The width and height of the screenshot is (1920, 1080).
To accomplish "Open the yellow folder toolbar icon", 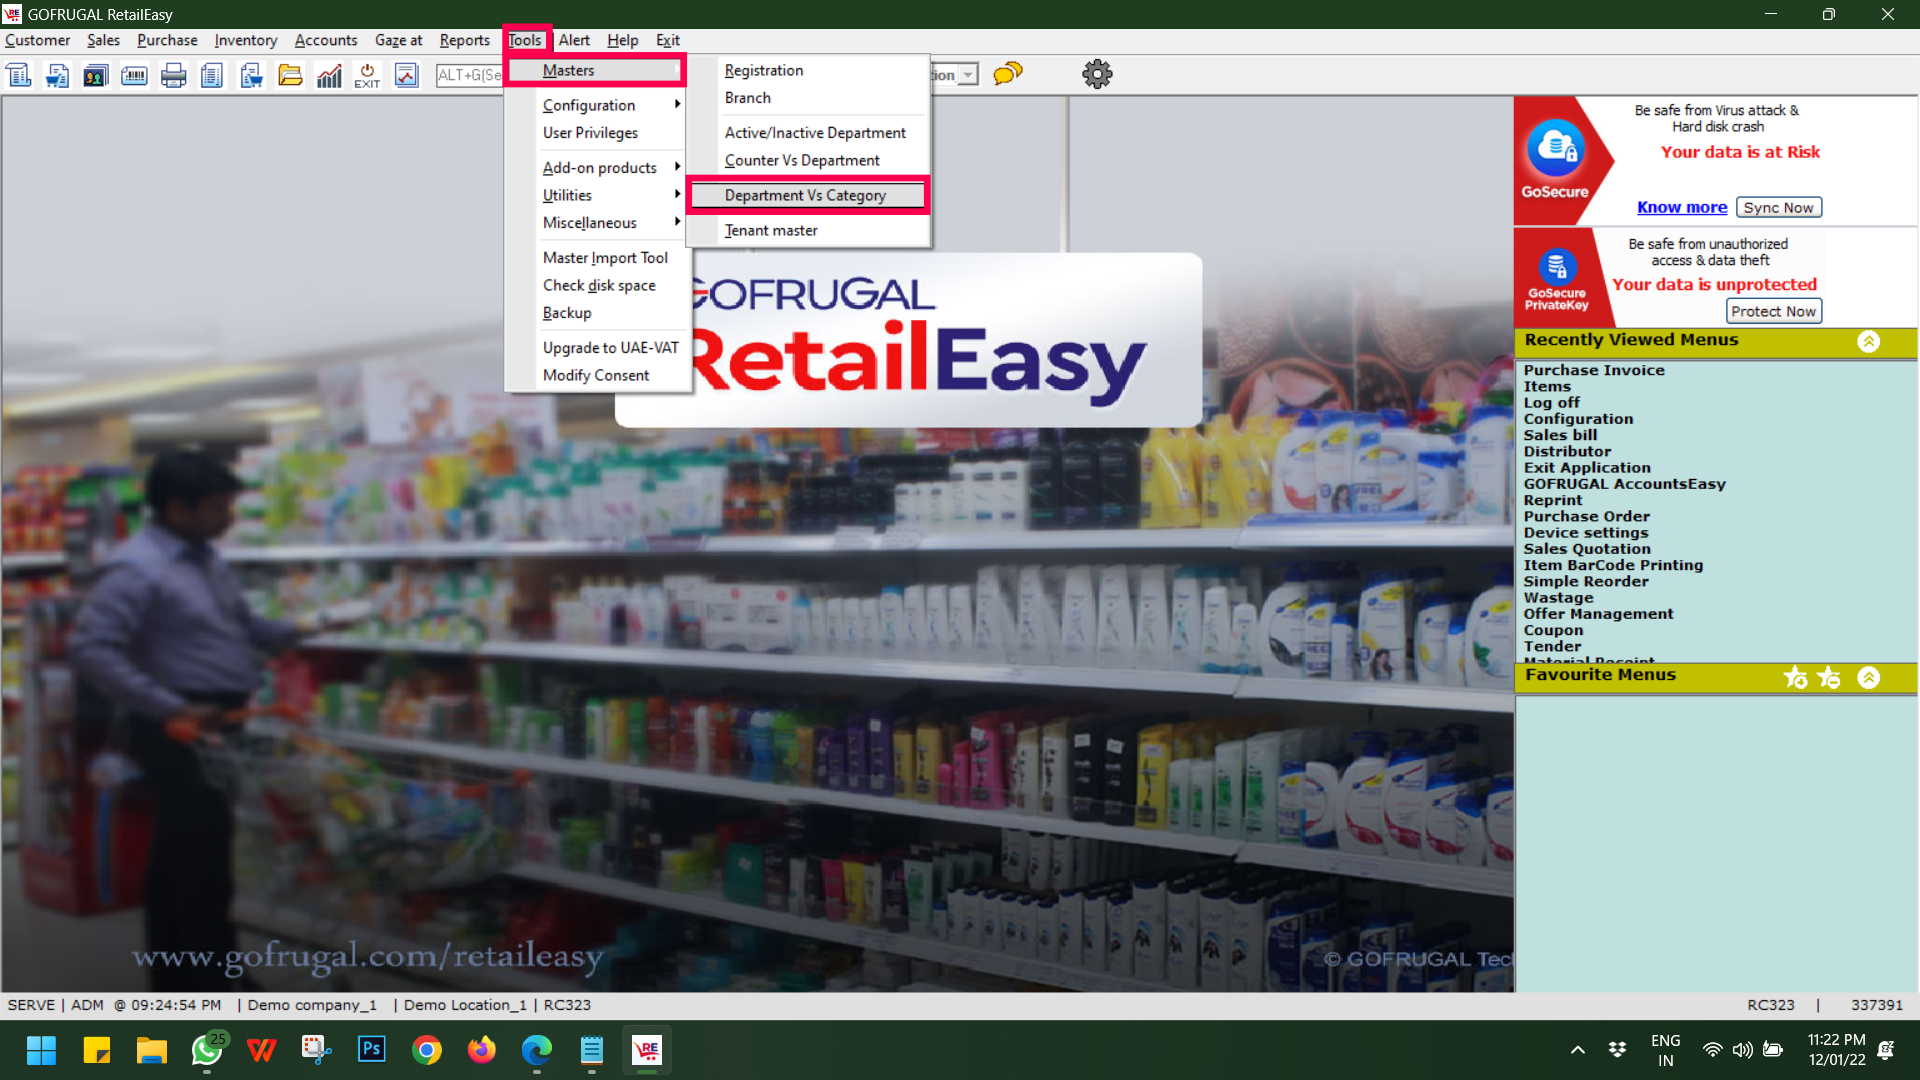I will click(290, 75).
